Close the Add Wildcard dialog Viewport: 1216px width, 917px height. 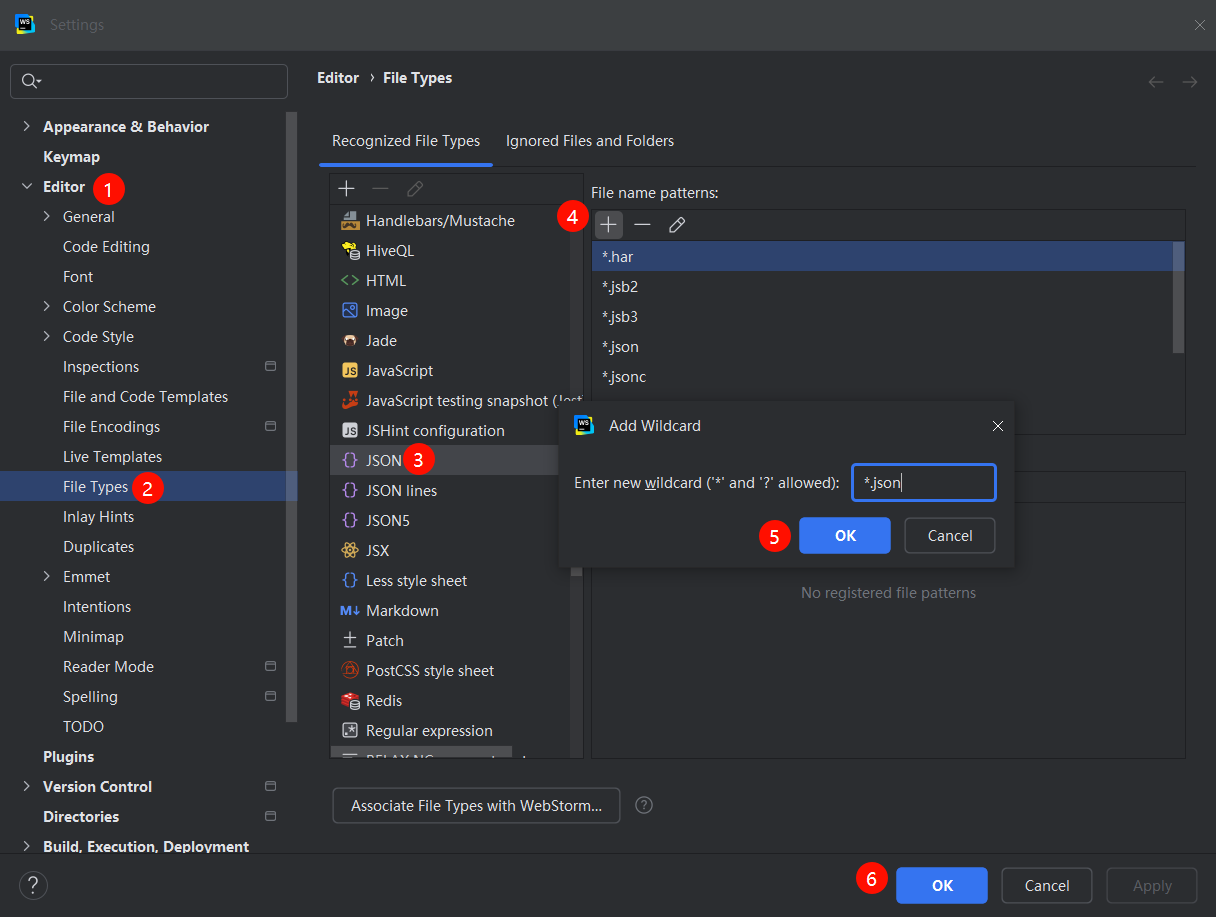(997, 426)
